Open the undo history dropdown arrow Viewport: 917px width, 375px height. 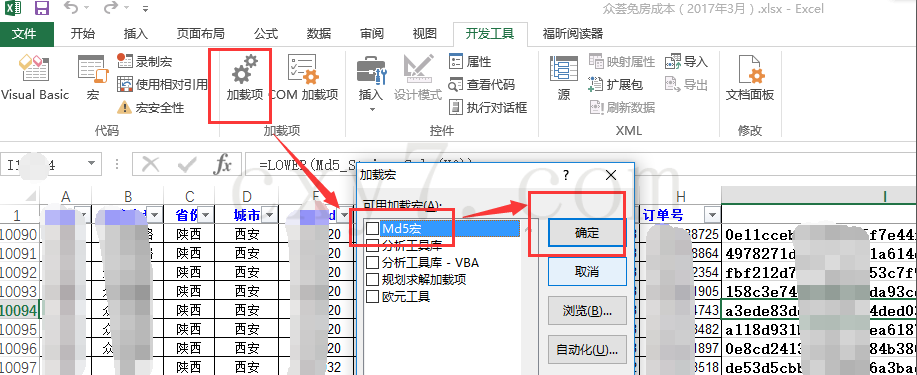(86, 8)
